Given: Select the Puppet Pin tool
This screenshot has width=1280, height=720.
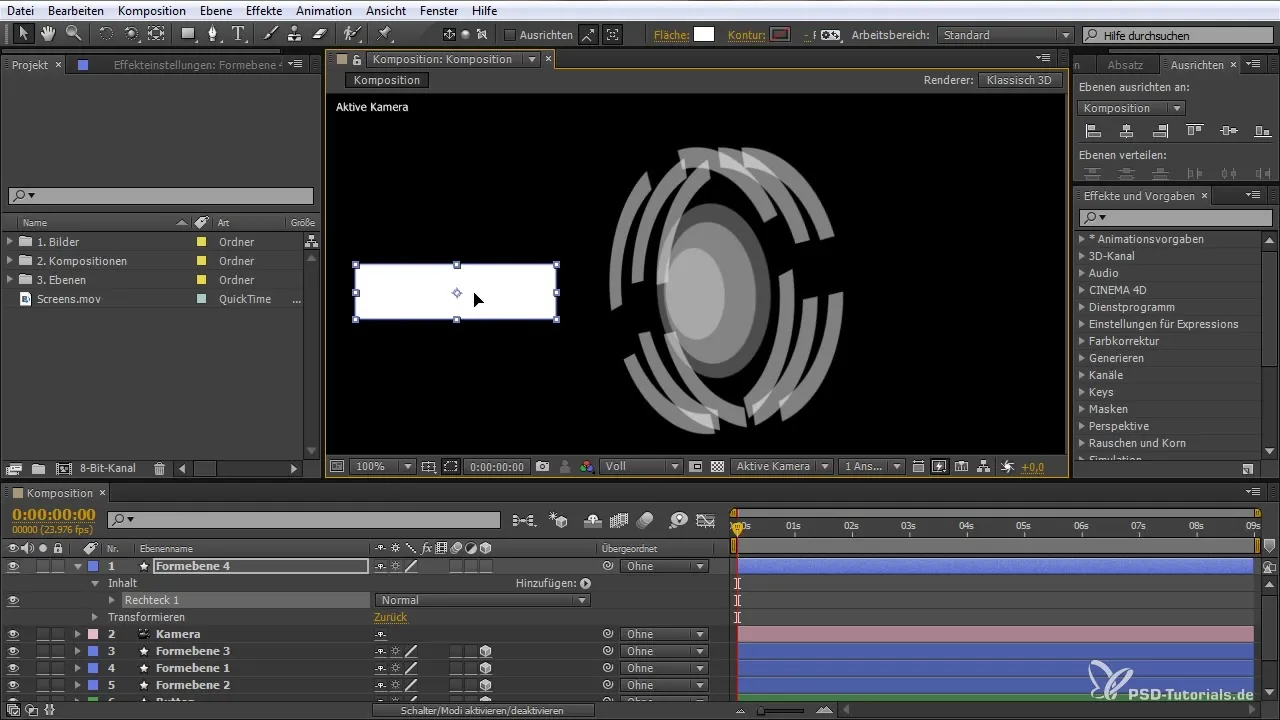Looking at the screenshot, I should [x=385, y=33].
